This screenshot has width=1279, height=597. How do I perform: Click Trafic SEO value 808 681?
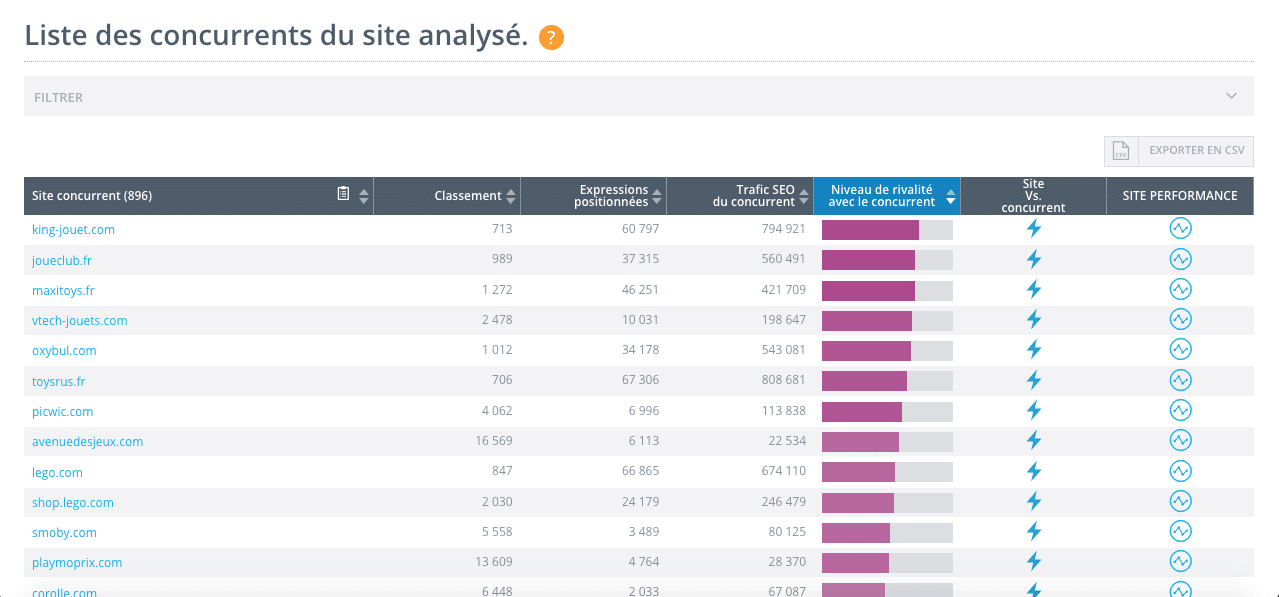783,381
